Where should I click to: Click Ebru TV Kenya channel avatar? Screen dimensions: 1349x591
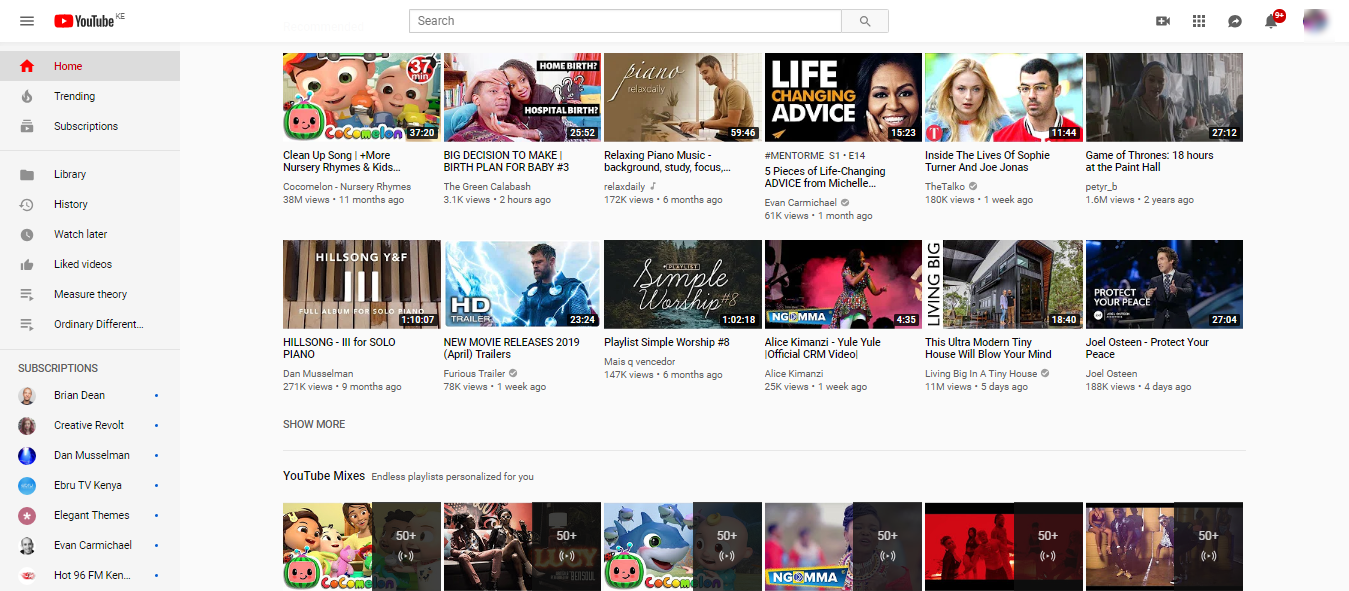[27, 485]
